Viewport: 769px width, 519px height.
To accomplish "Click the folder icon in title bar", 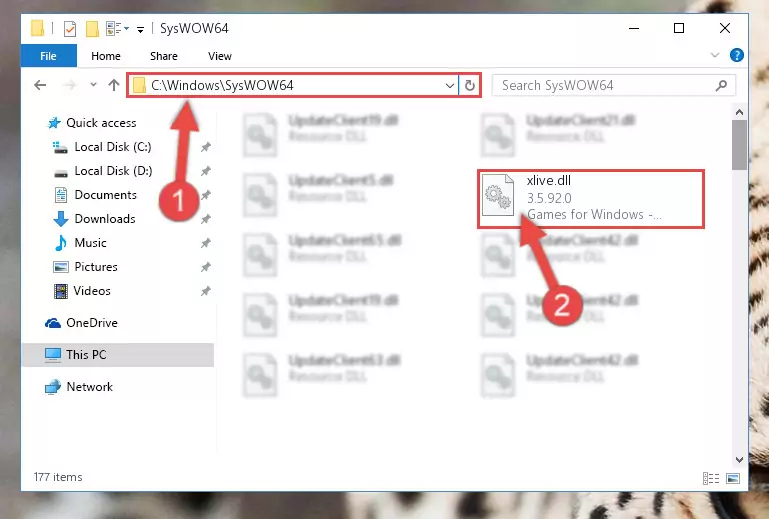I will pyautogui.click(x=38, y=28).
